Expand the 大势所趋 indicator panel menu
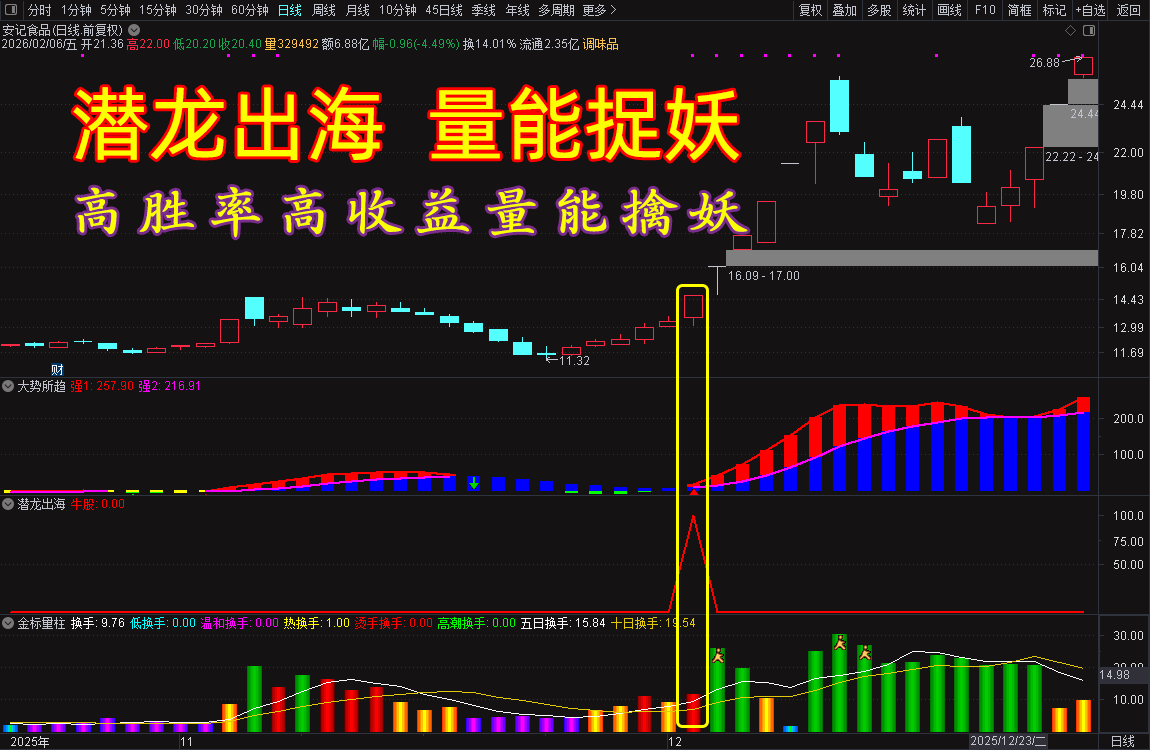This screenshot has width=1150, height=750. [7, 386]
